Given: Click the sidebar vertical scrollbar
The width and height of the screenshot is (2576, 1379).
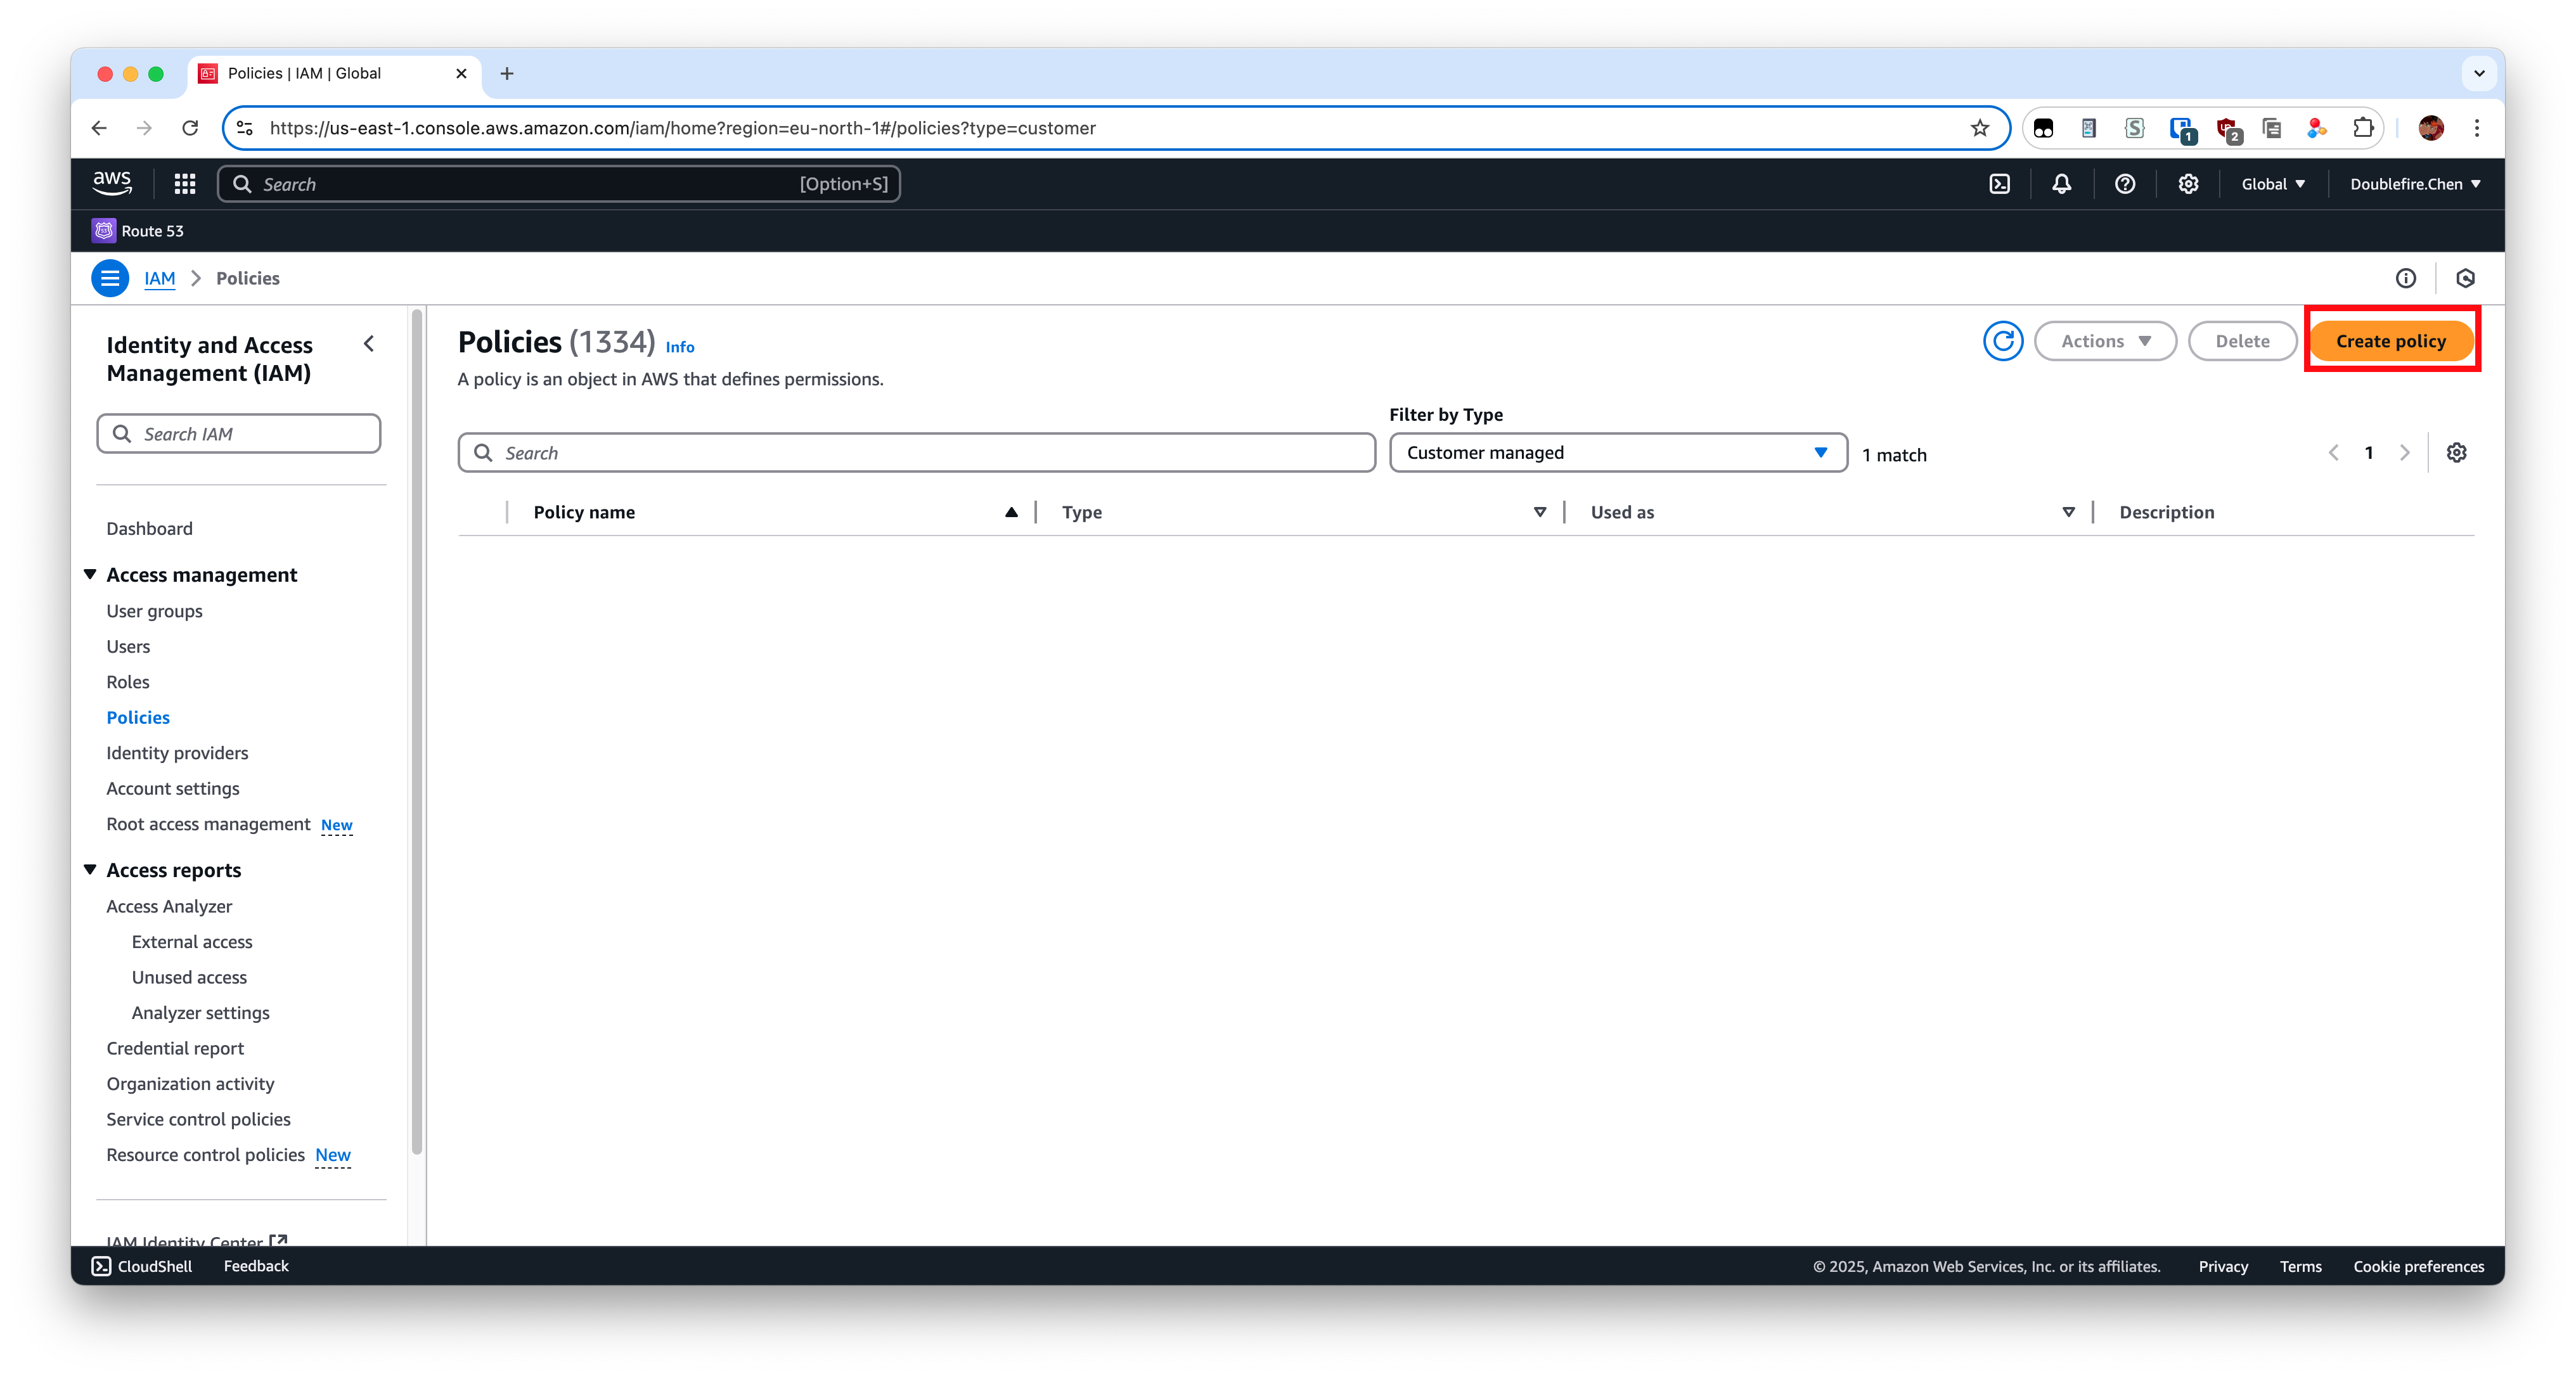Looking at the screenshot, I should click(x=416, y=732).
